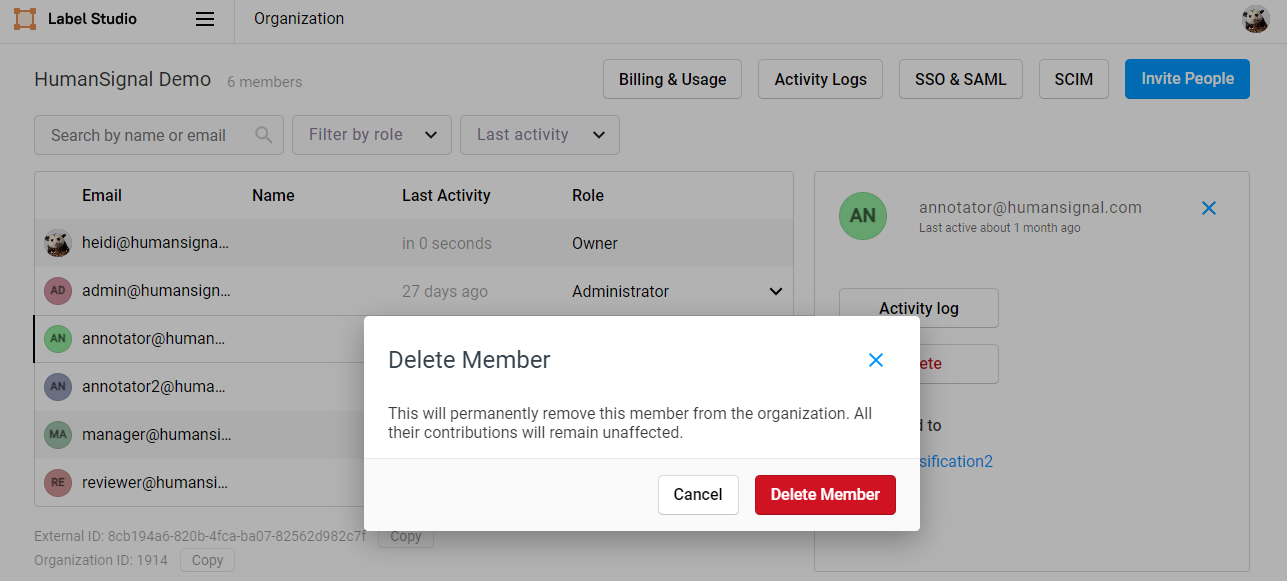
Task: Click the search magnifier icon
Action: [x=264, y=134]
